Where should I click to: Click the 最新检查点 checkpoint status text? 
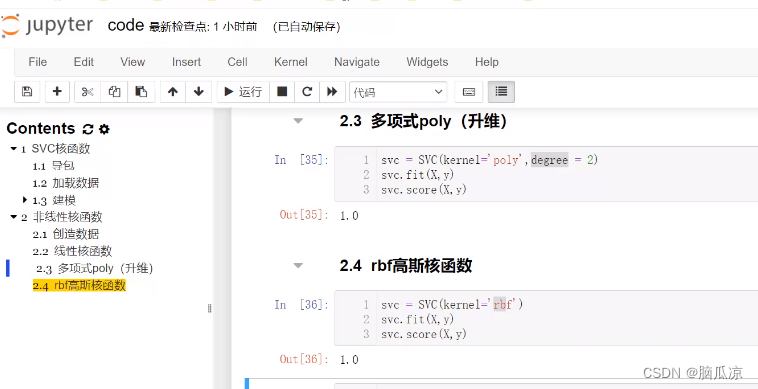click(x=203, y=28)
